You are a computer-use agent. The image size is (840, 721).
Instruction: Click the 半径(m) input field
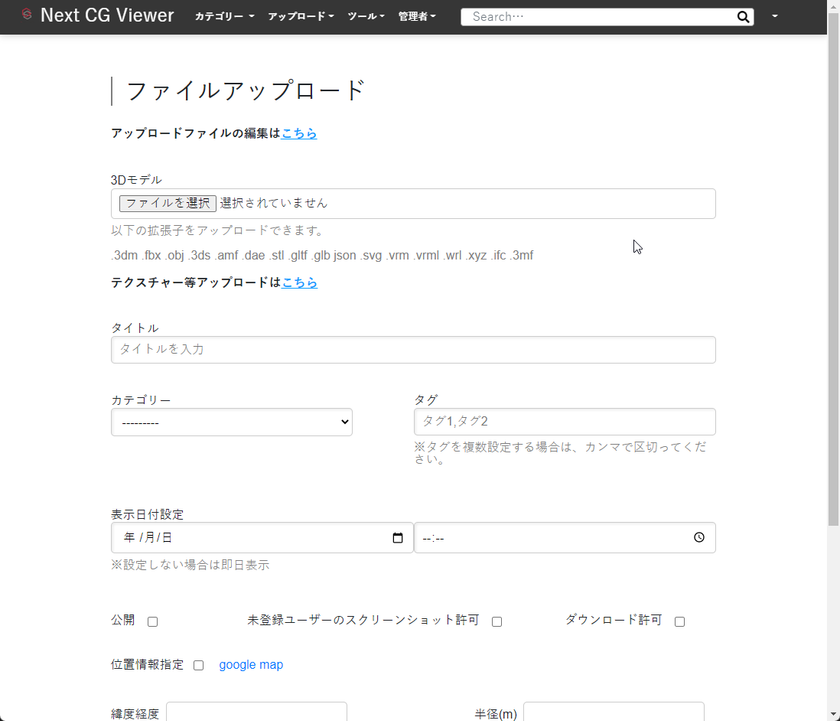(613, 712)
